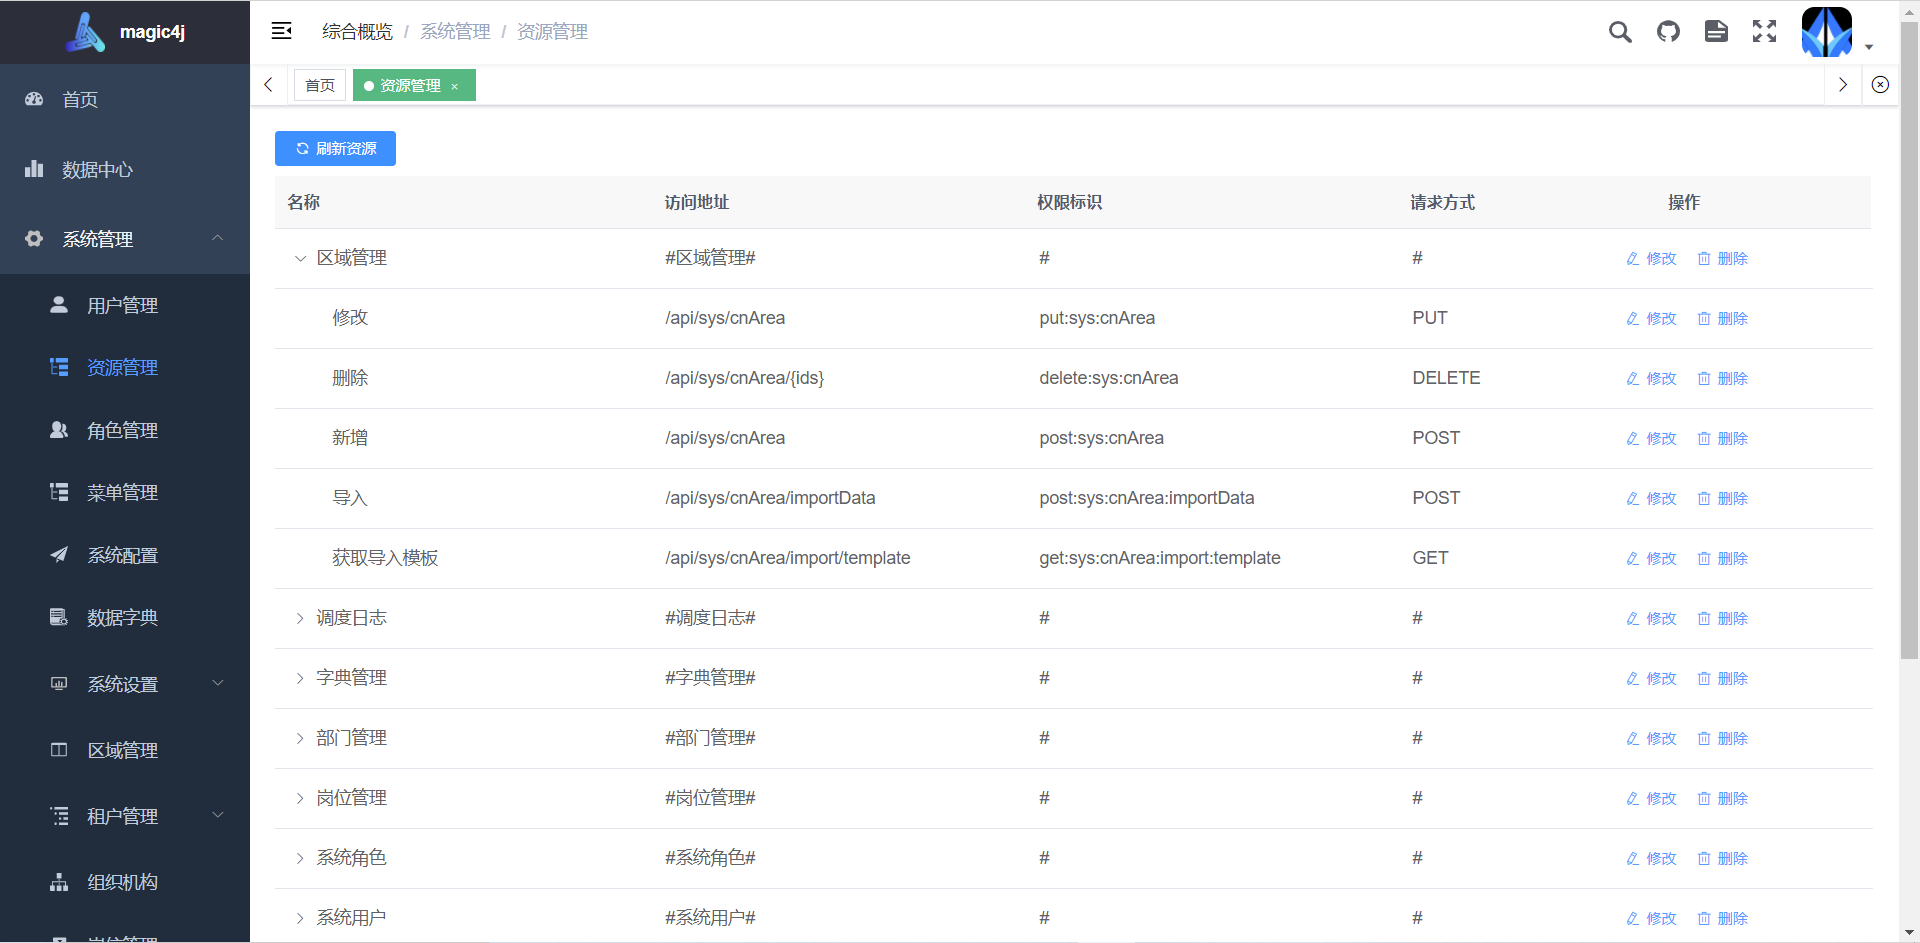Open 用户管理 in the sidebar
This screenshot has height=943, width=1920.
tap(125, 305)
